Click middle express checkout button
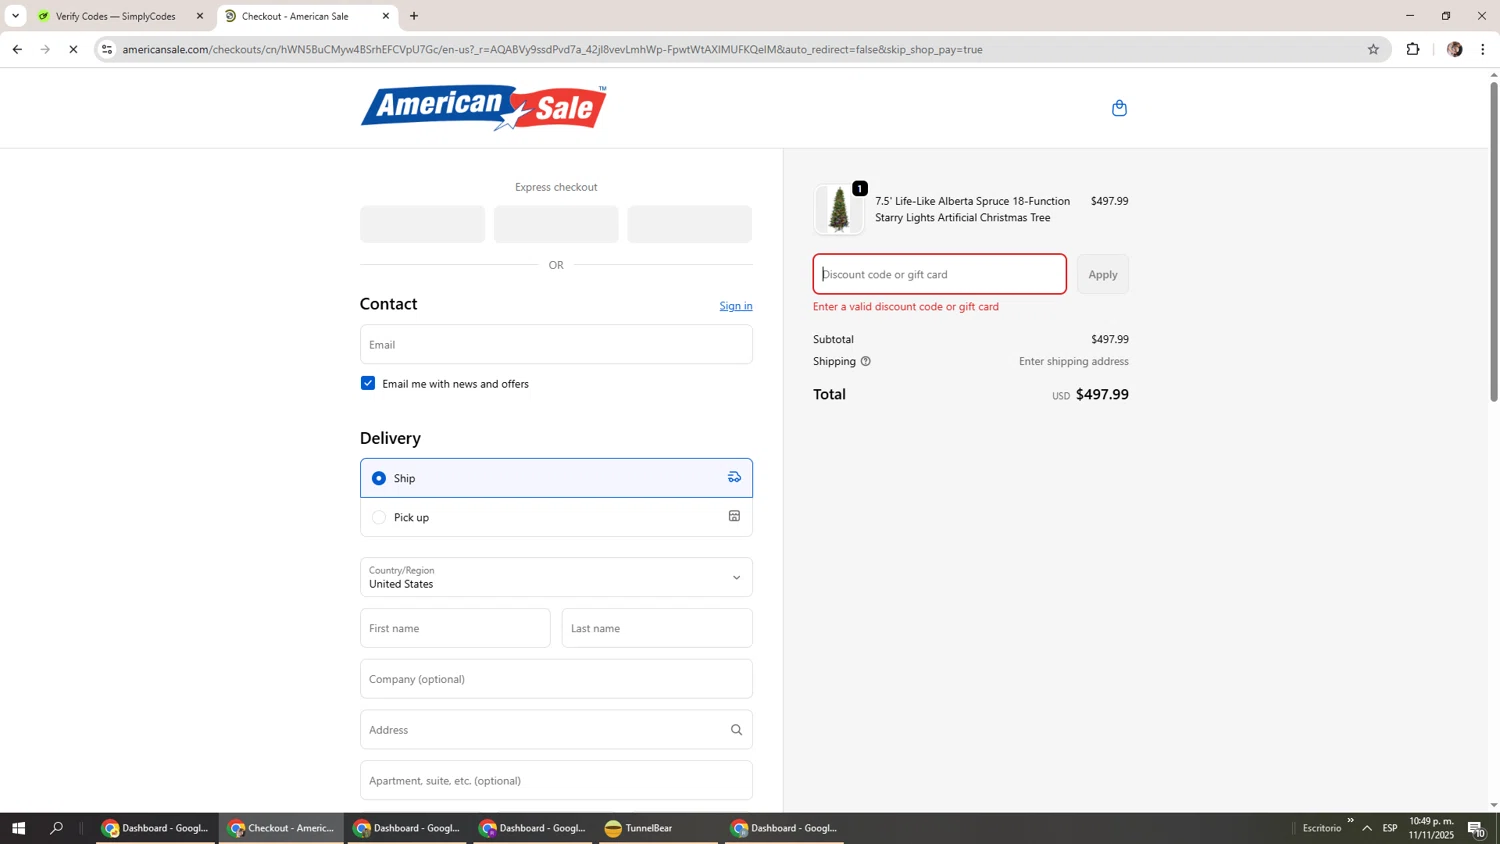Viewport: 1500px width, 844px height. coord(556,224)
